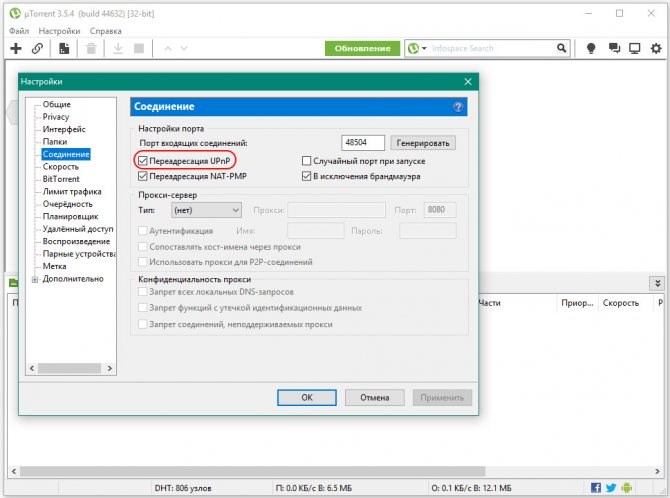Click the Move Up Queue arrow icon
Screen dimensions: 670x498
[168, 49]
